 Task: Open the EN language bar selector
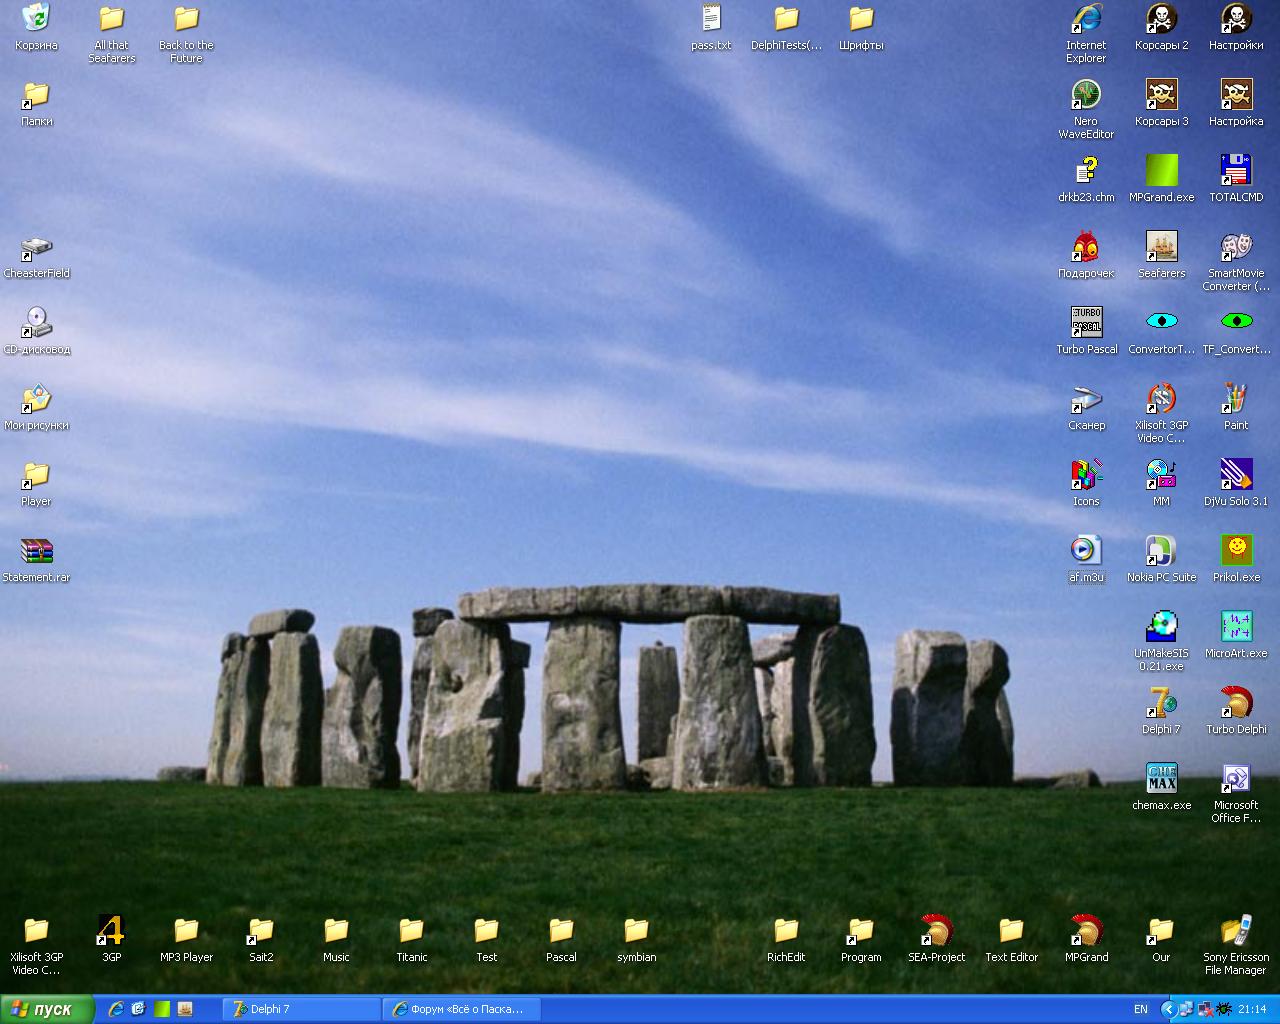tap(1141, 1009)
